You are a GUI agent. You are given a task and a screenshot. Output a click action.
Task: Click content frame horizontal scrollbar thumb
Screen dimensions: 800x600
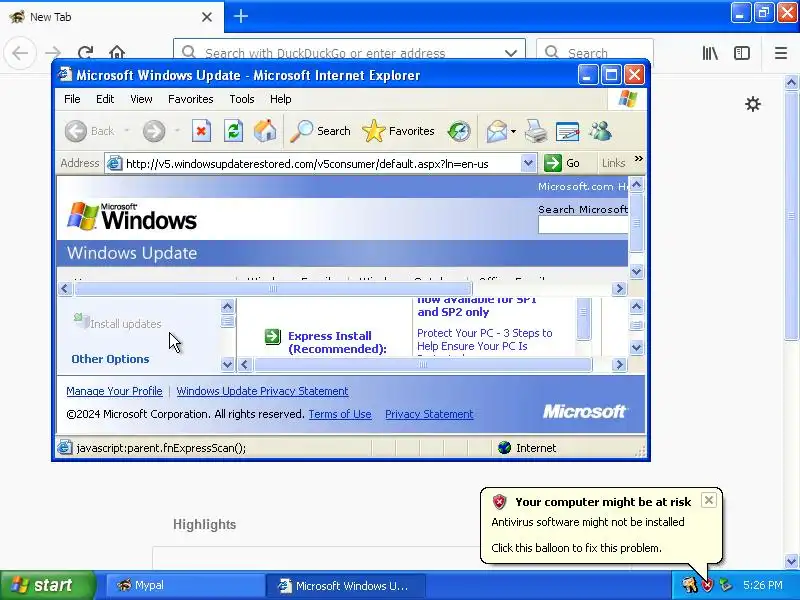423,364
